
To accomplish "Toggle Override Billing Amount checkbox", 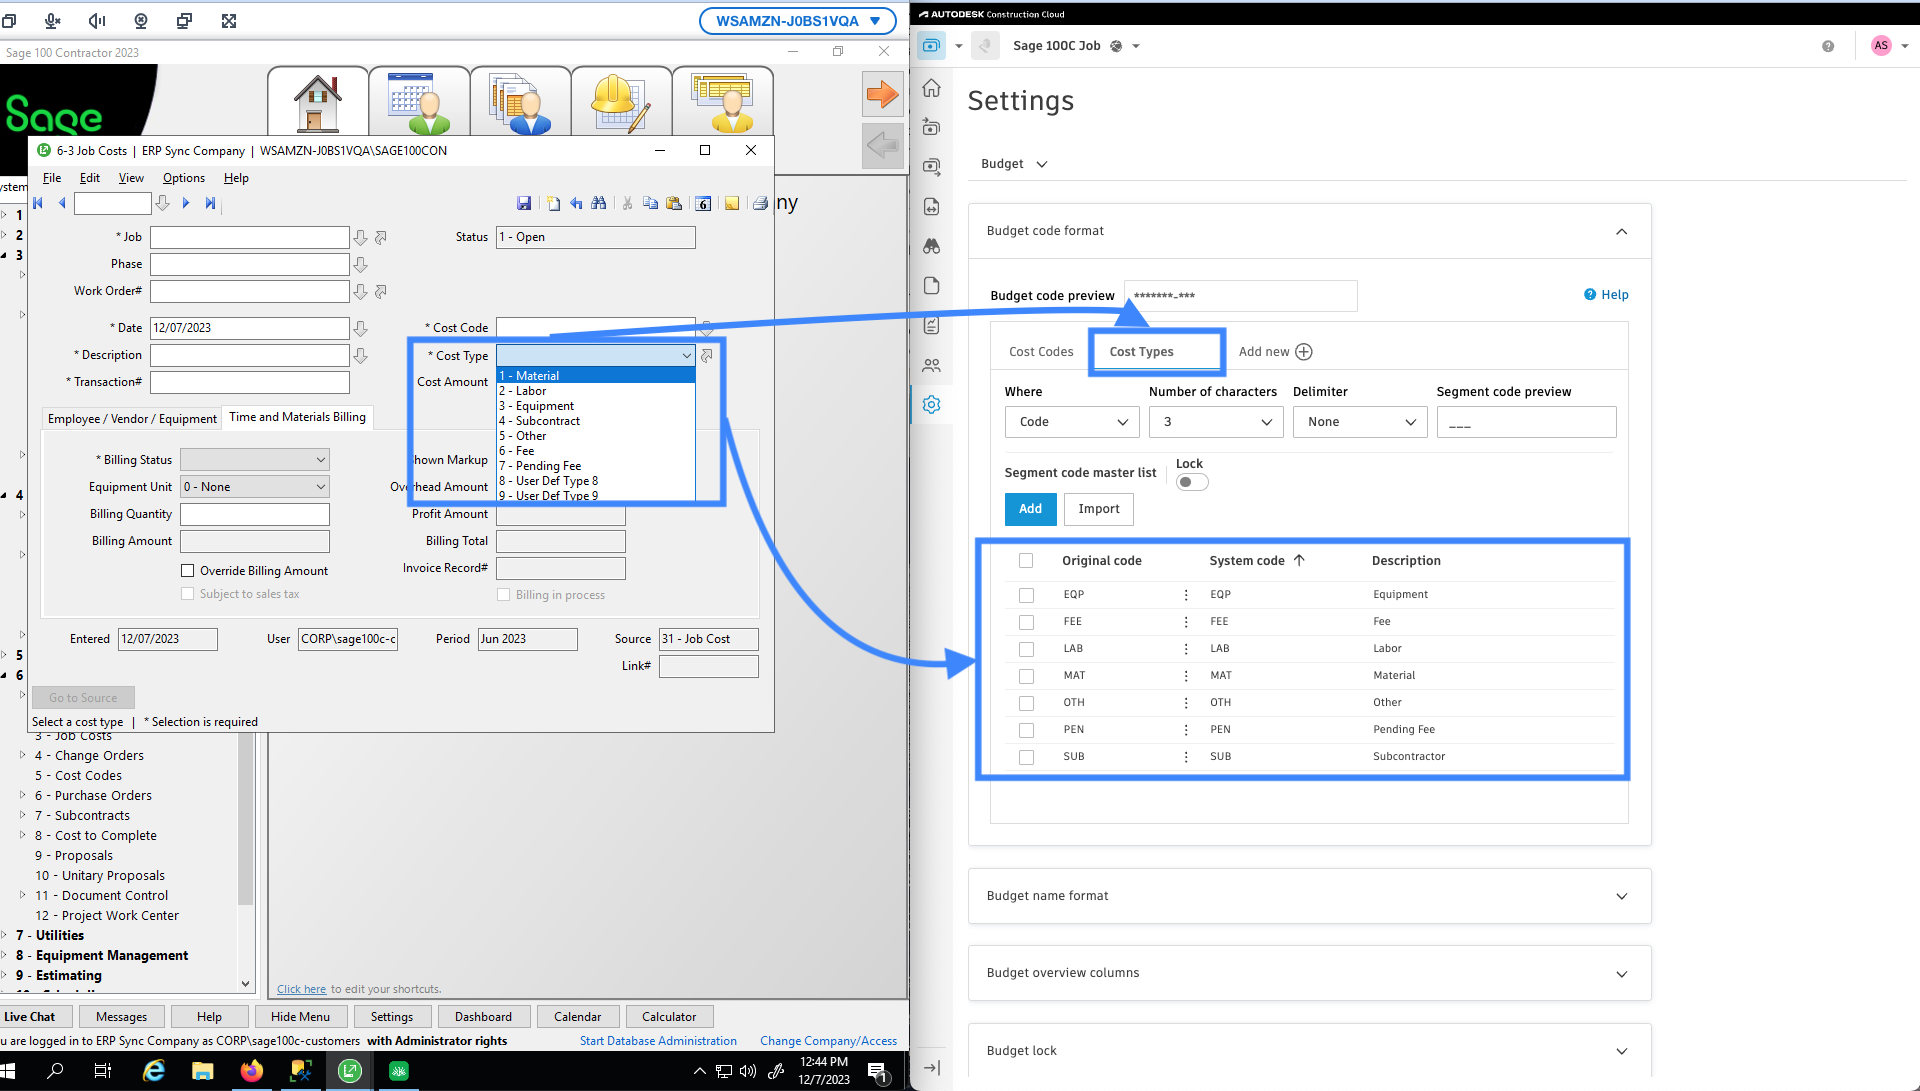I will pyautogui.click(x=187, y=571).
